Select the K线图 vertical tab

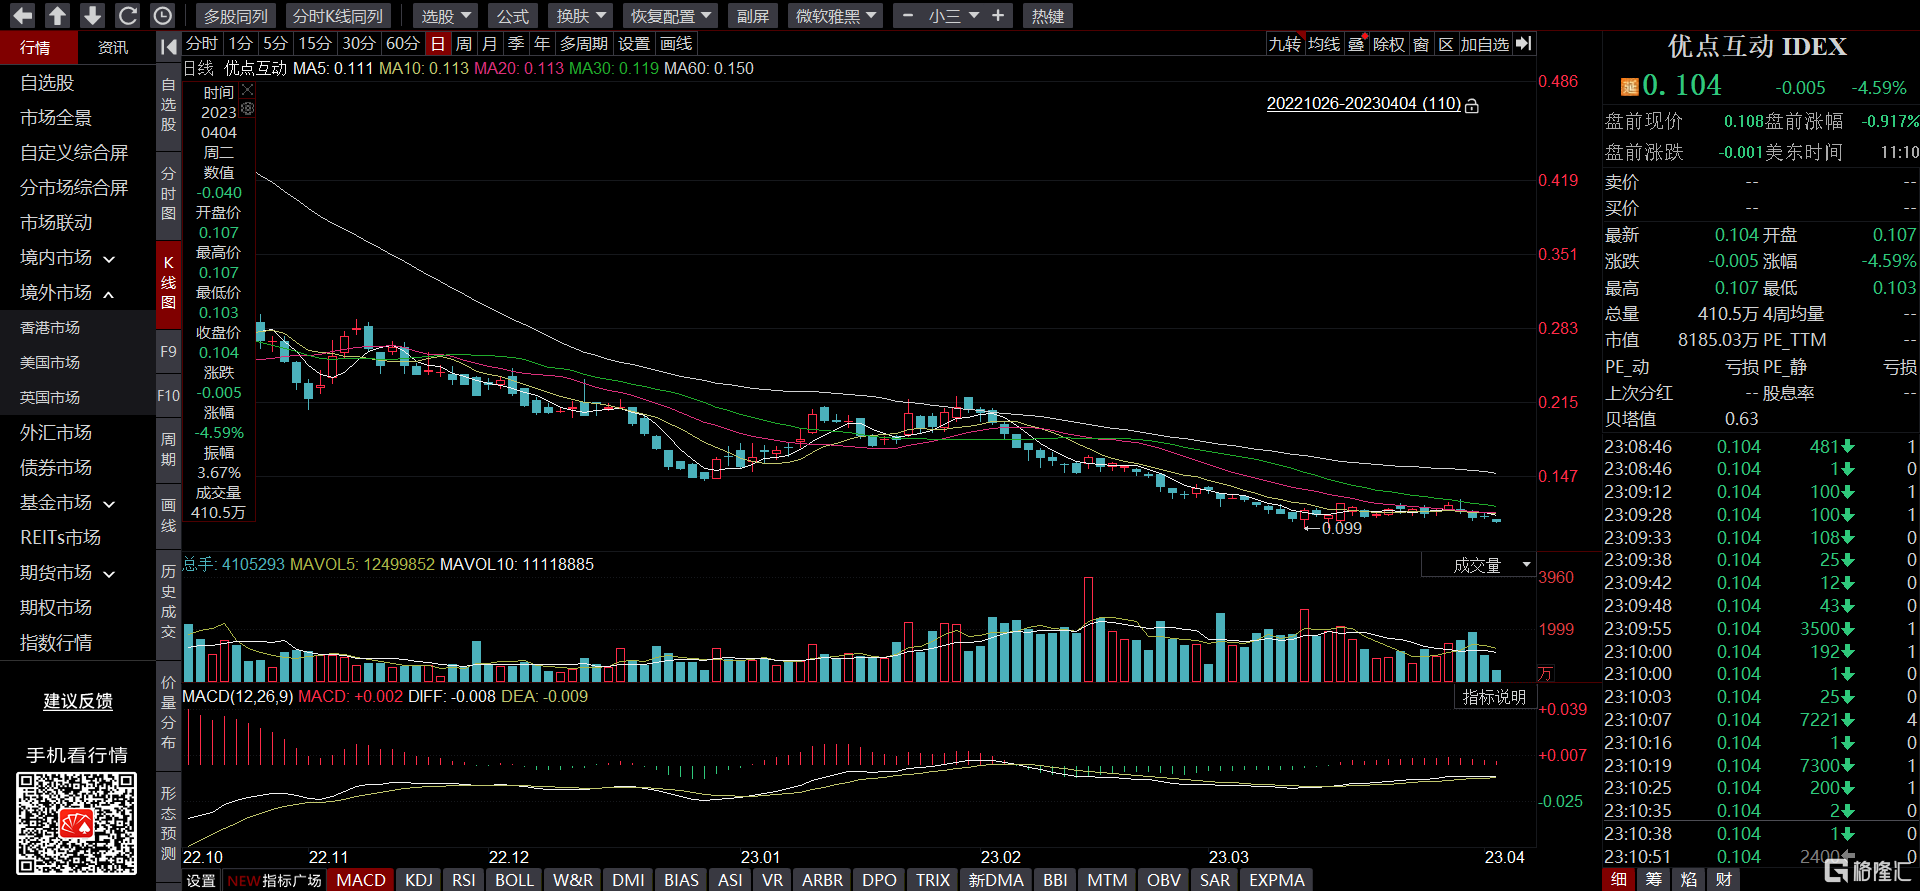[168, 283]
